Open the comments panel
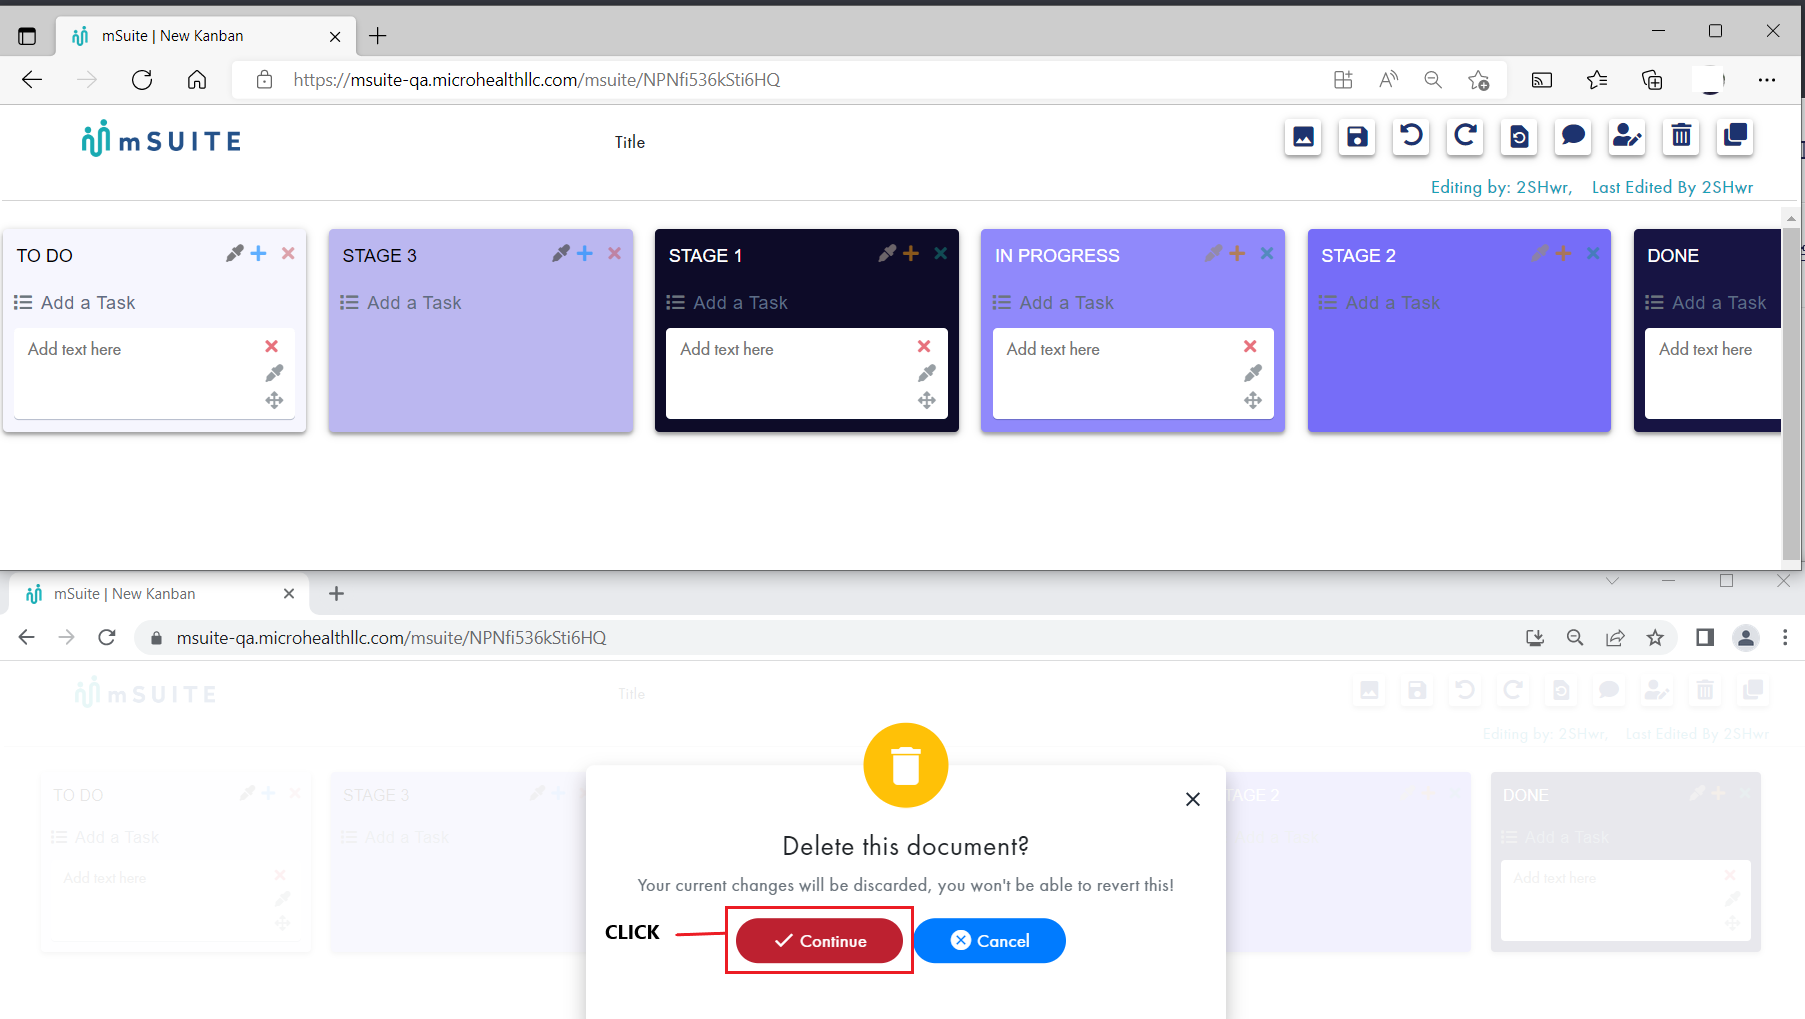Viewport: 1805px width, 1019px height. [x=1572, y=137]
